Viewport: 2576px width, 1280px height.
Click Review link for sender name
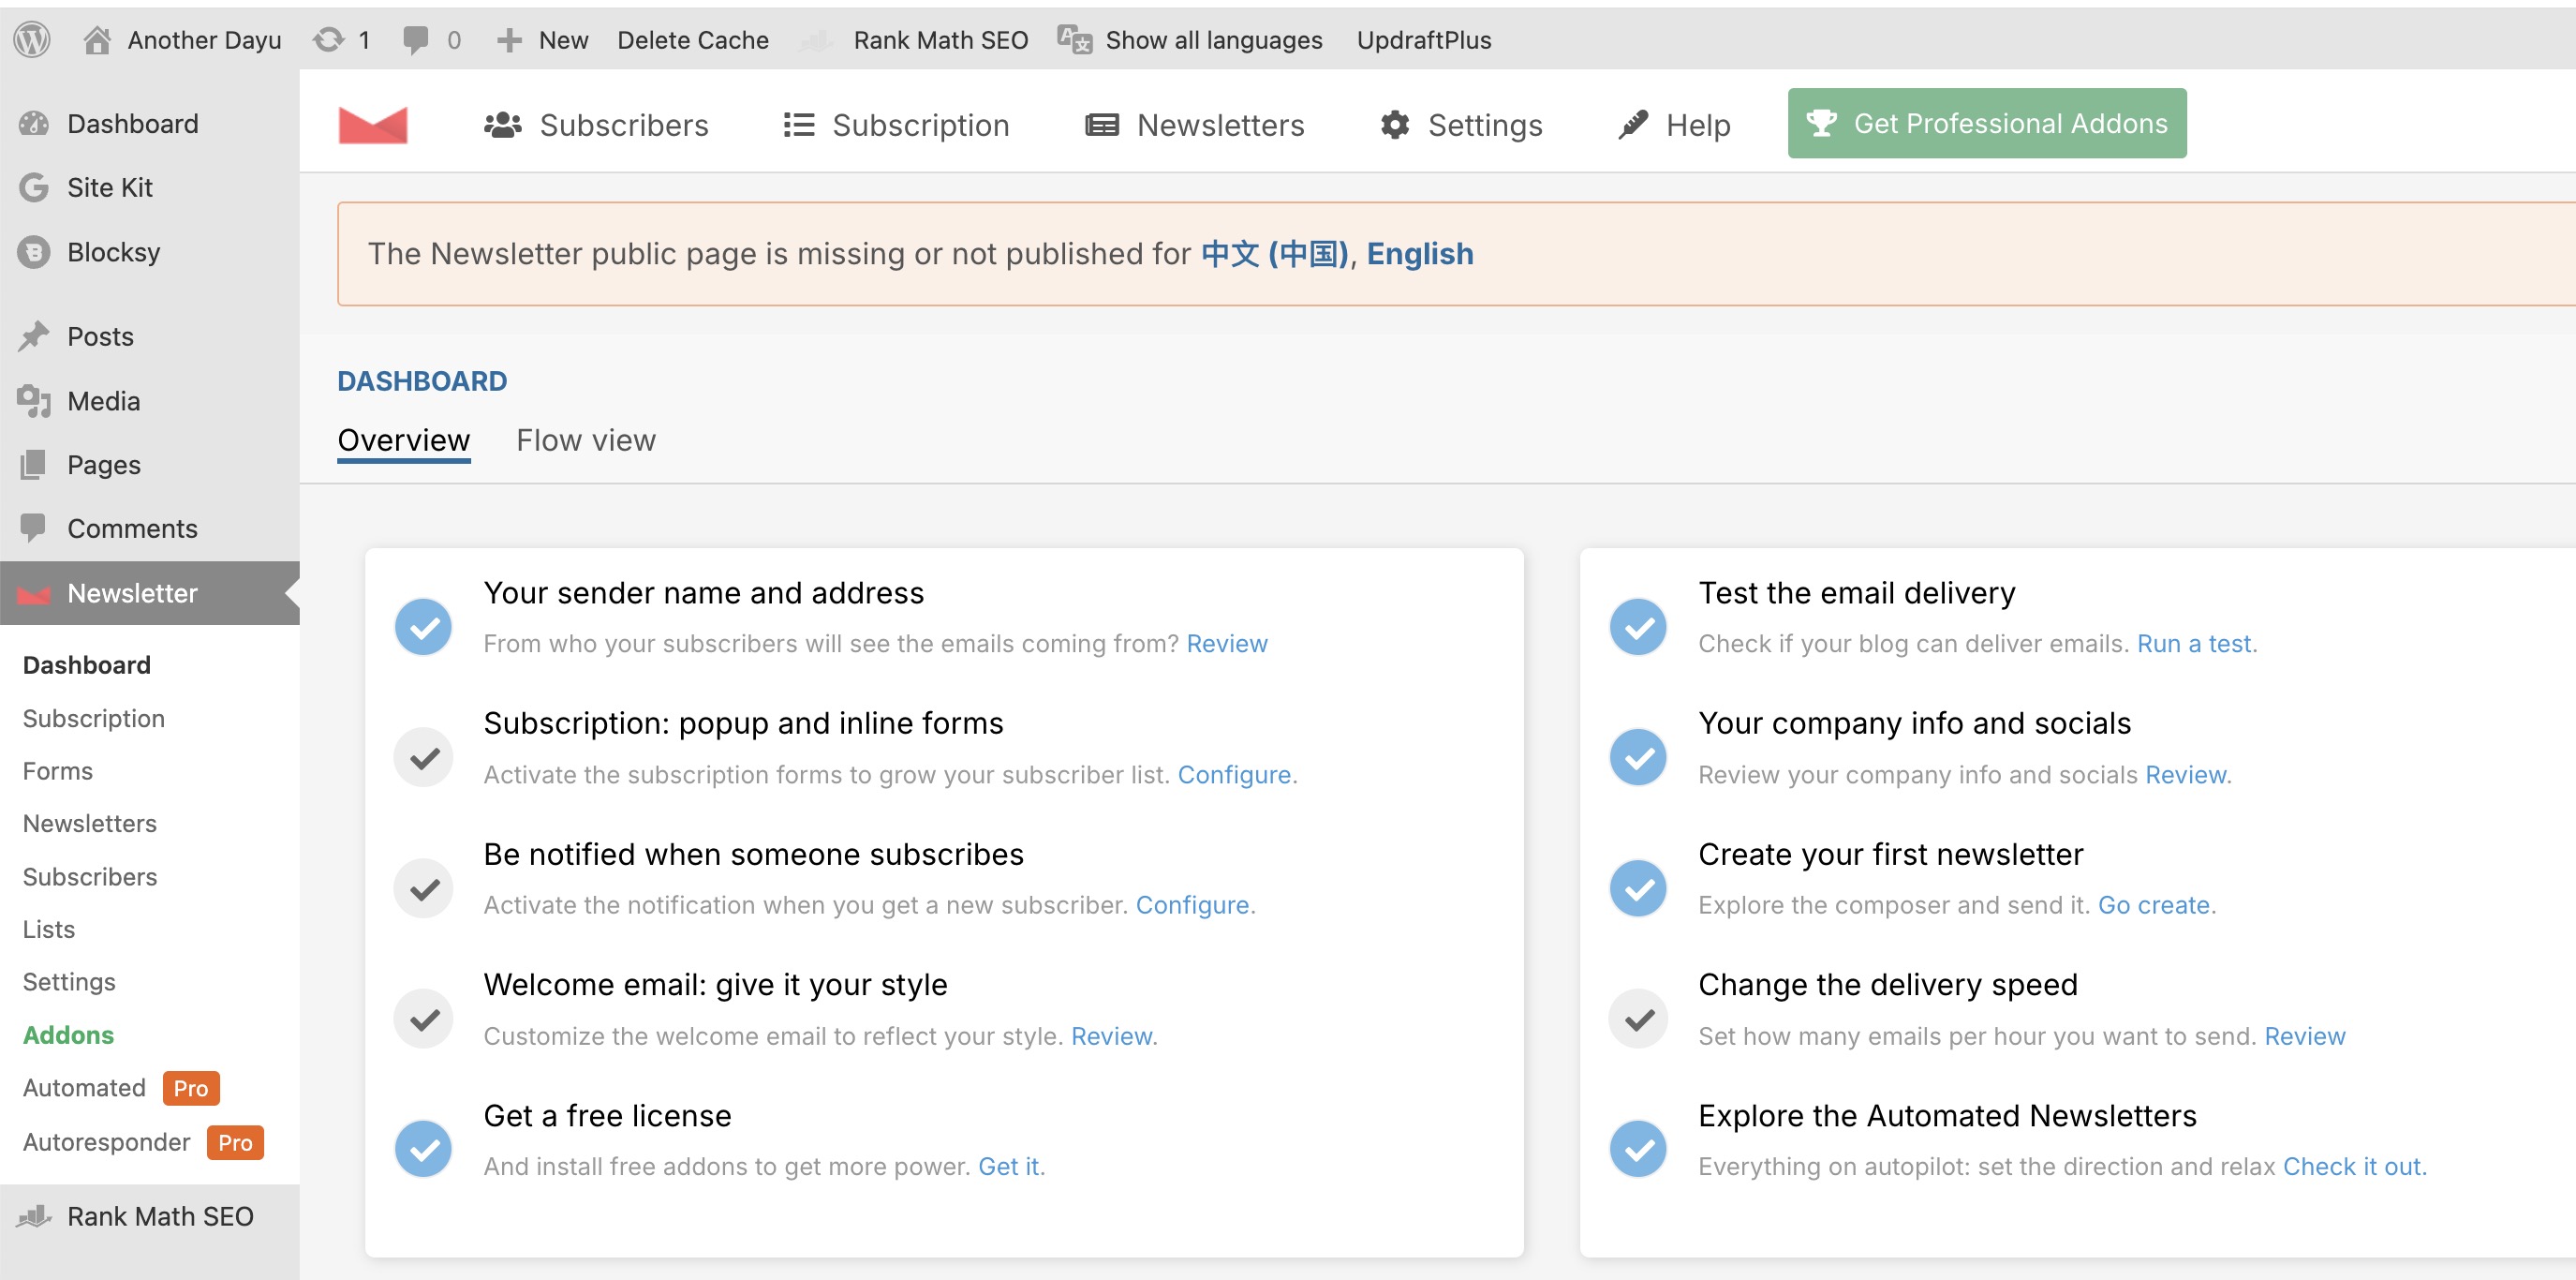1227,644
